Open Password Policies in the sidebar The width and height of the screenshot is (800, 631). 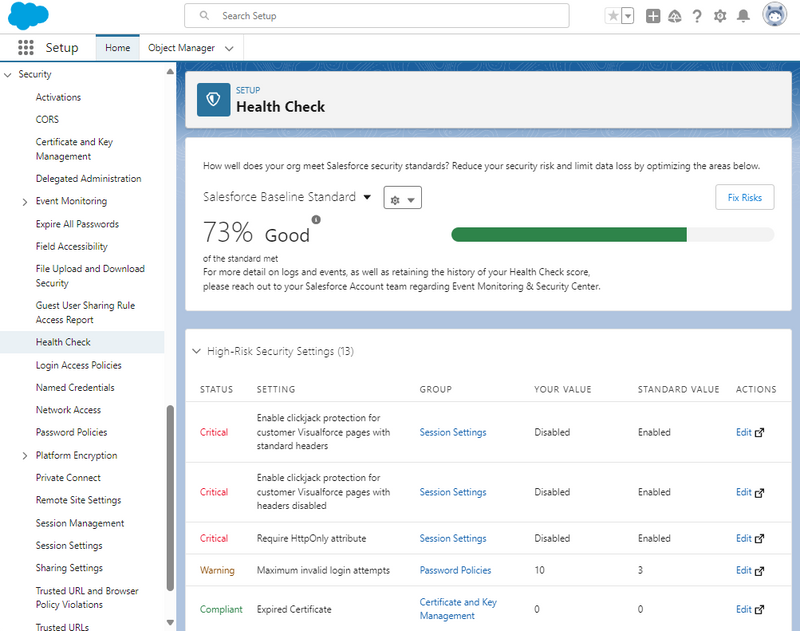tap(71, 432)
